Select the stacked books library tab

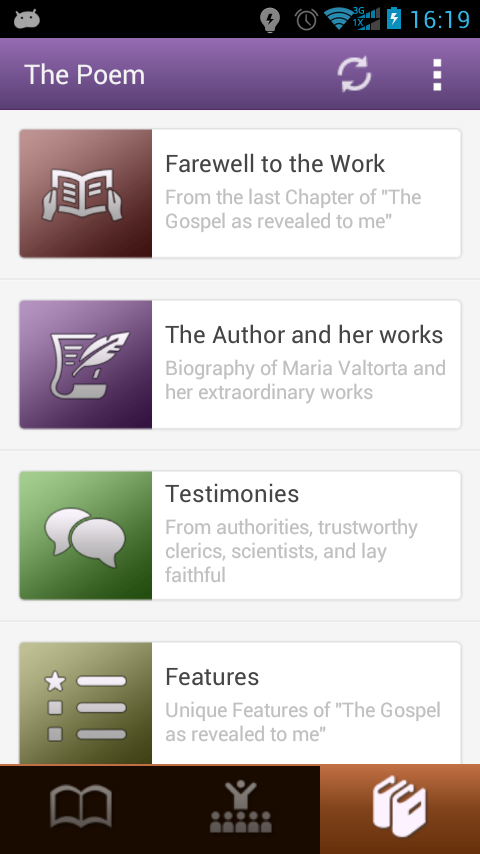pos(400,809)
